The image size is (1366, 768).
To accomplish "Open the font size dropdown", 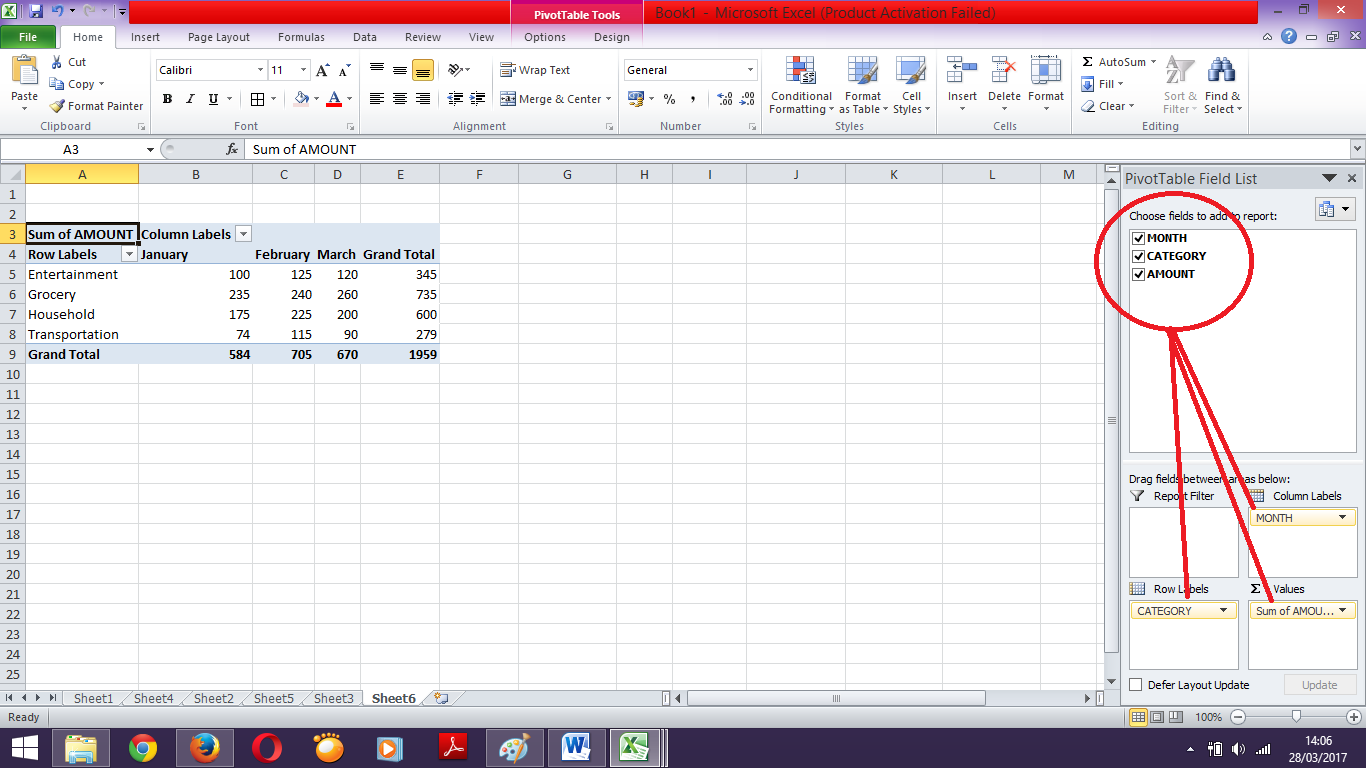I will 302,70.
